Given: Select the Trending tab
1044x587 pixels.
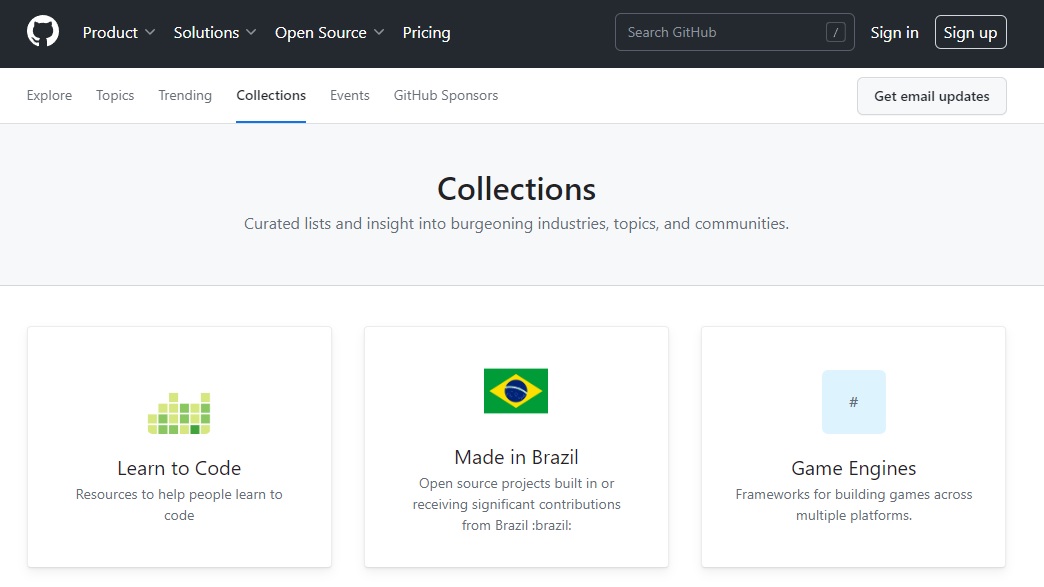Looking at the screenshot, I should (185, 96).
